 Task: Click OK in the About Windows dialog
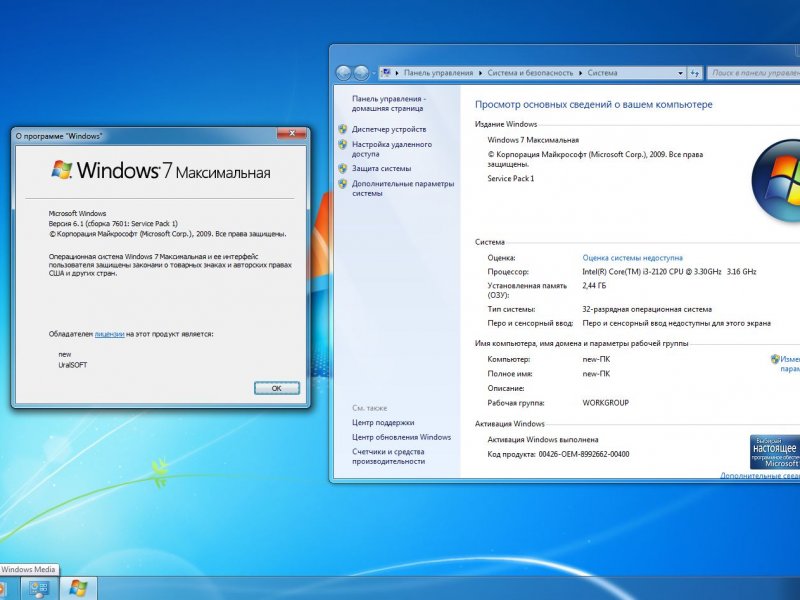(x=277, y=388)
